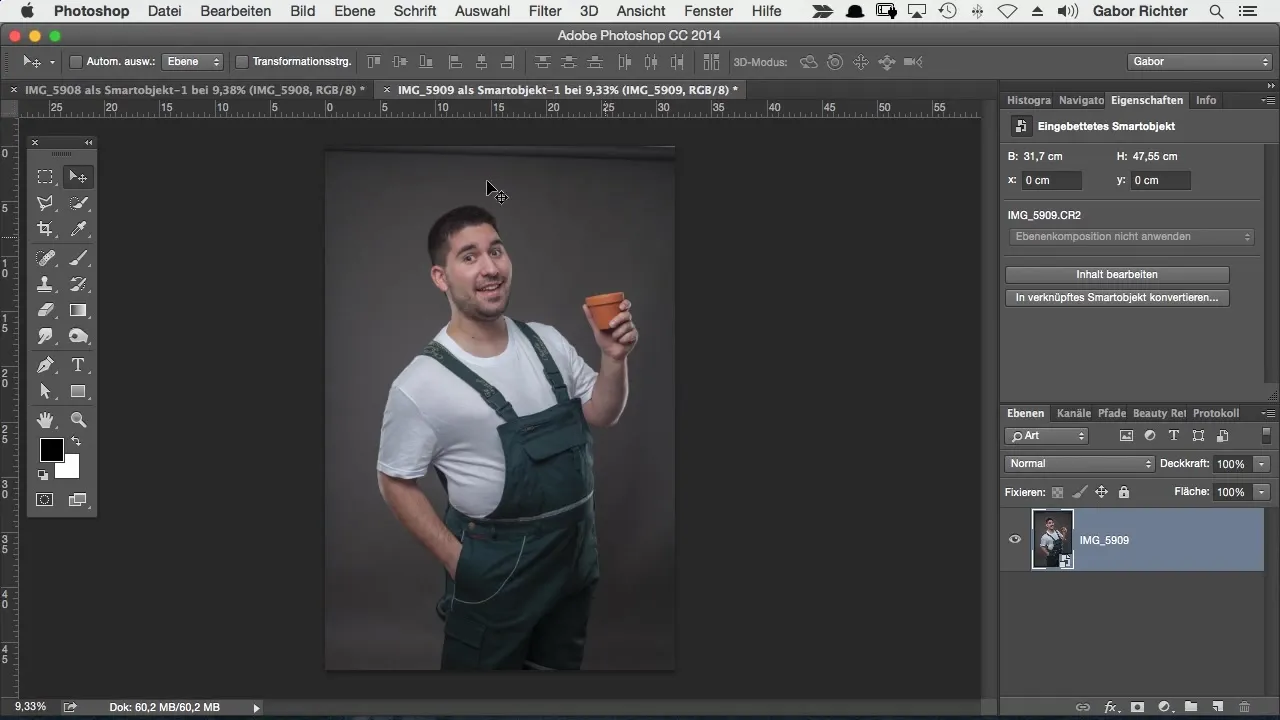Click the IMG_5909 layer thumbnail
Image resolution: width=1280 pixels, height=720 pixels.
coord(1053,540)
